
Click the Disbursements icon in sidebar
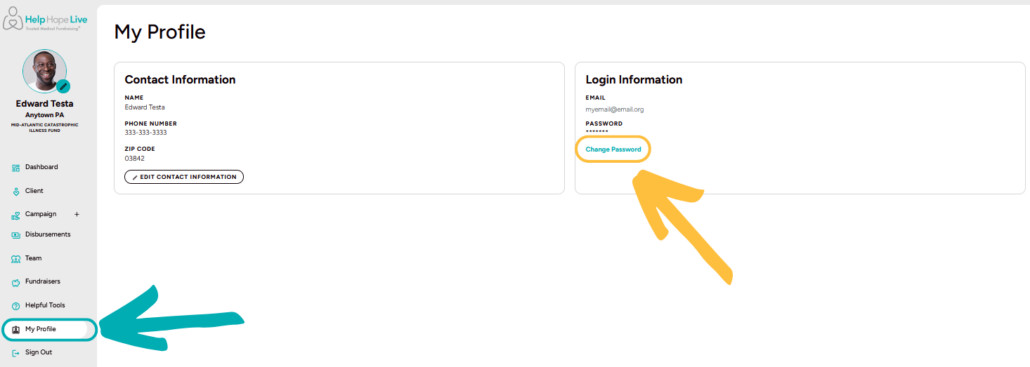pos(16,235)
